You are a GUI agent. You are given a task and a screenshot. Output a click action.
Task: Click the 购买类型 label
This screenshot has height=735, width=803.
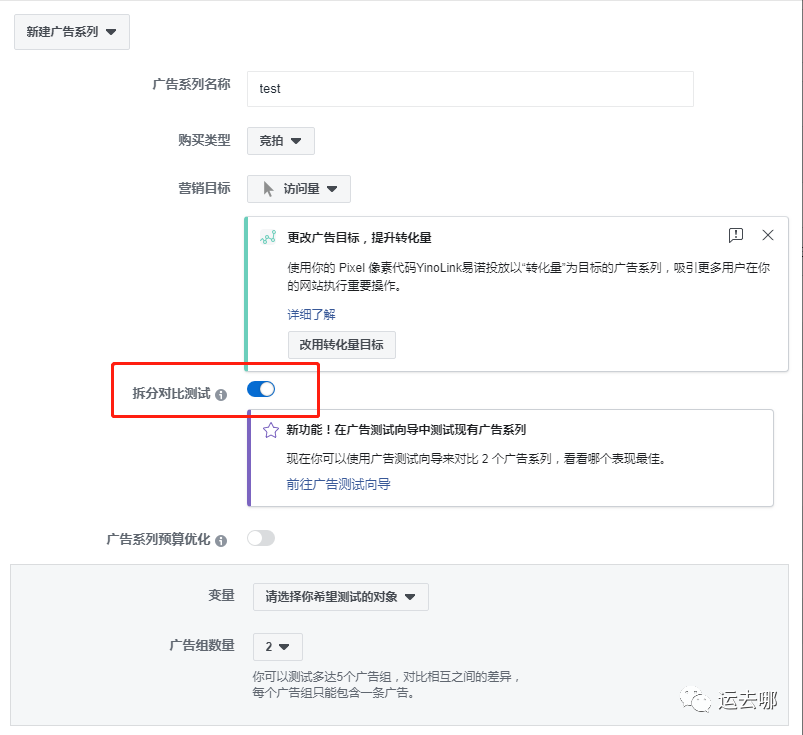204,140
